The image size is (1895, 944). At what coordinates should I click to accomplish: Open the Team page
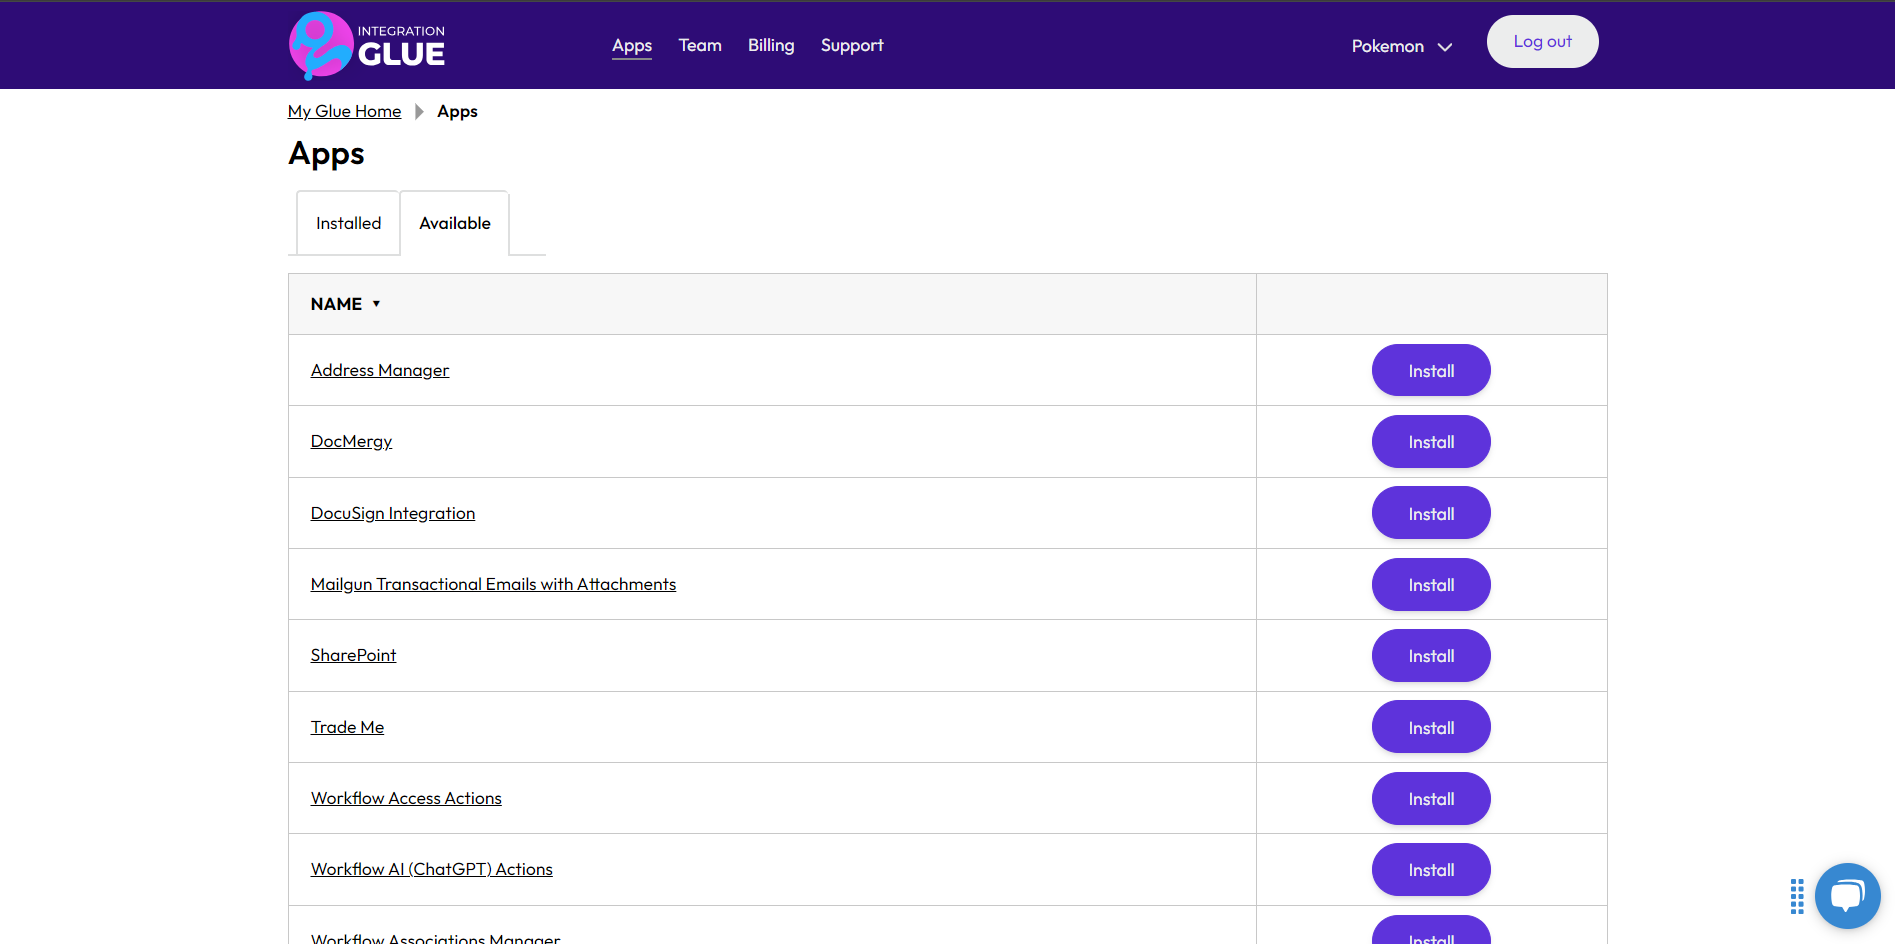(x=699, y=45)
